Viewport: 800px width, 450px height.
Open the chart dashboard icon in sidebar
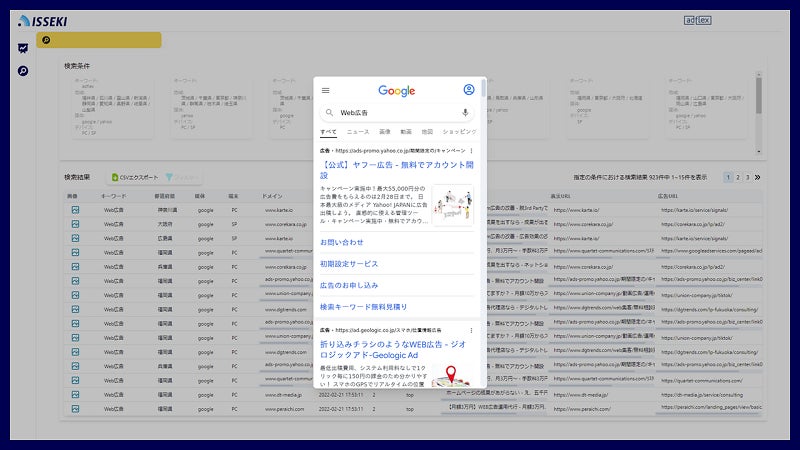pos(23,48)
